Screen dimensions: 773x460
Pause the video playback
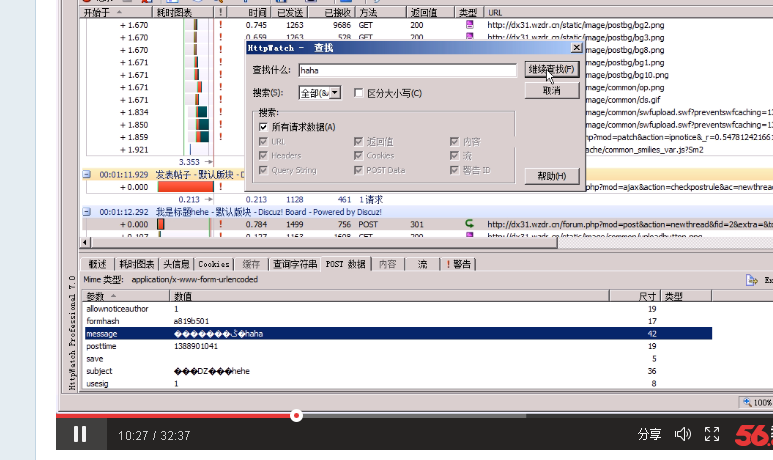79,434
